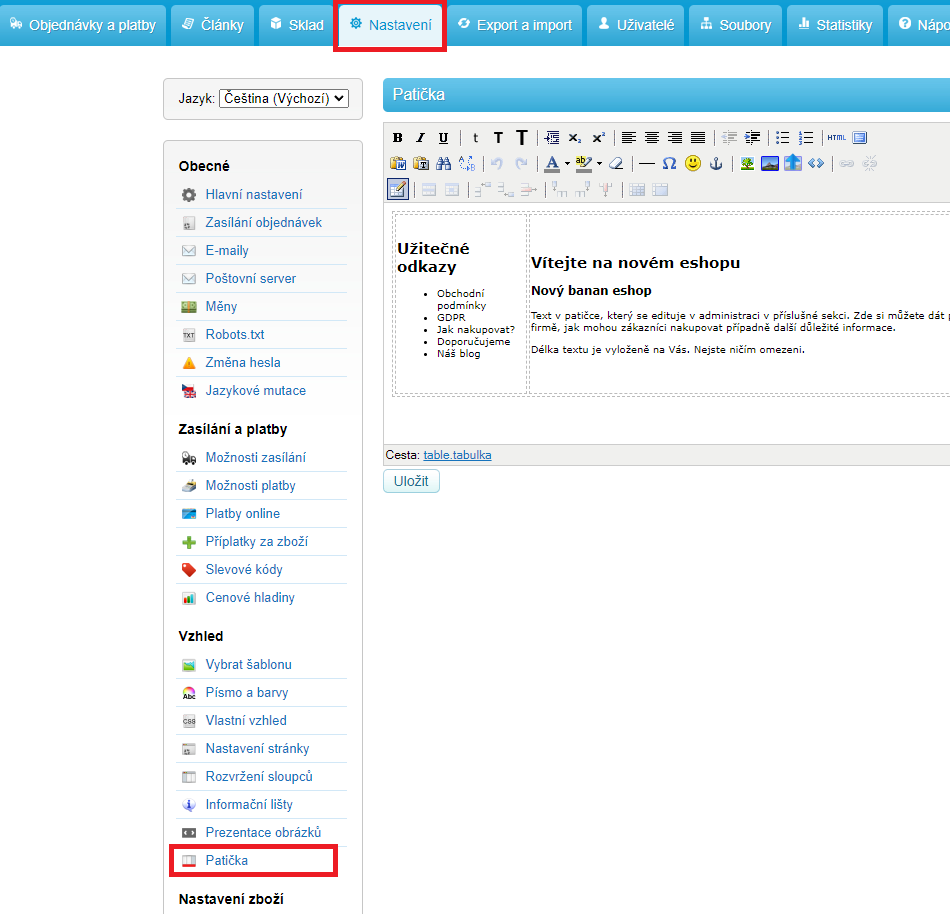Click the anchor icon in the toolbar

pos(715,163)
